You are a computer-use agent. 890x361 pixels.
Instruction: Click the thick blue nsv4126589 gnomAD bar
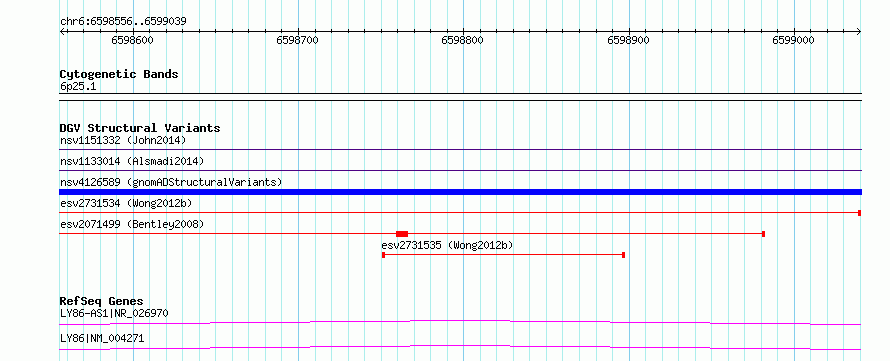coord(460,192)
